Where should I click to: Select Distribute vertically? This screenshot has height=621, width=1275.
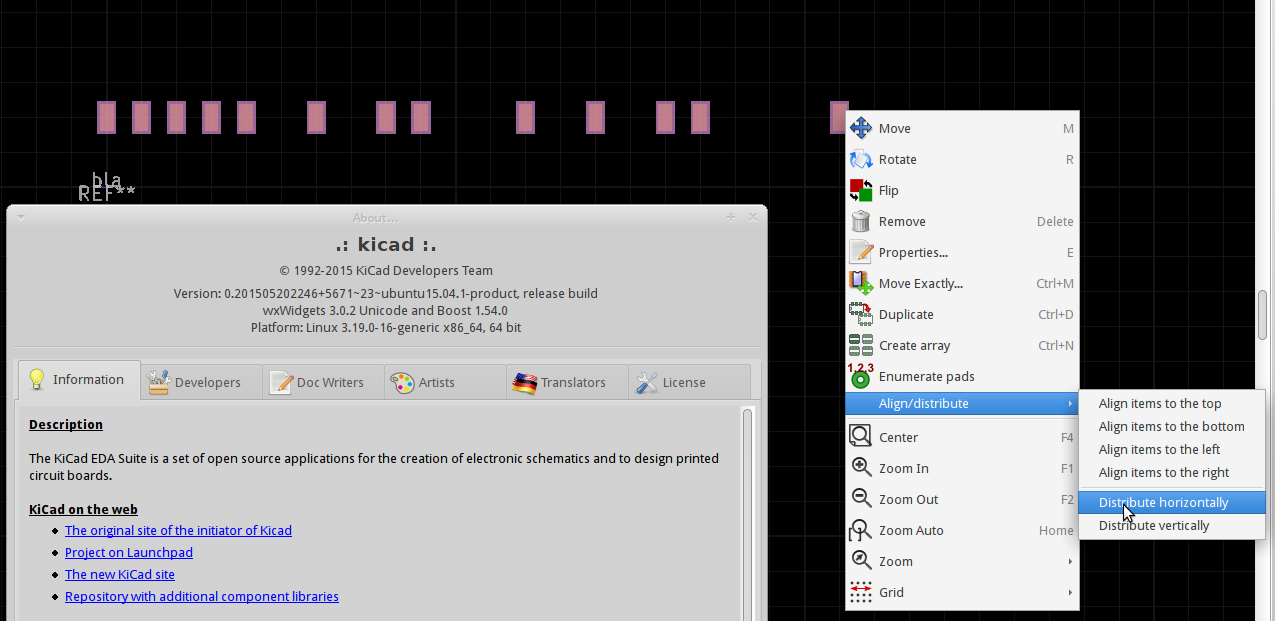tap(1172, 525)
